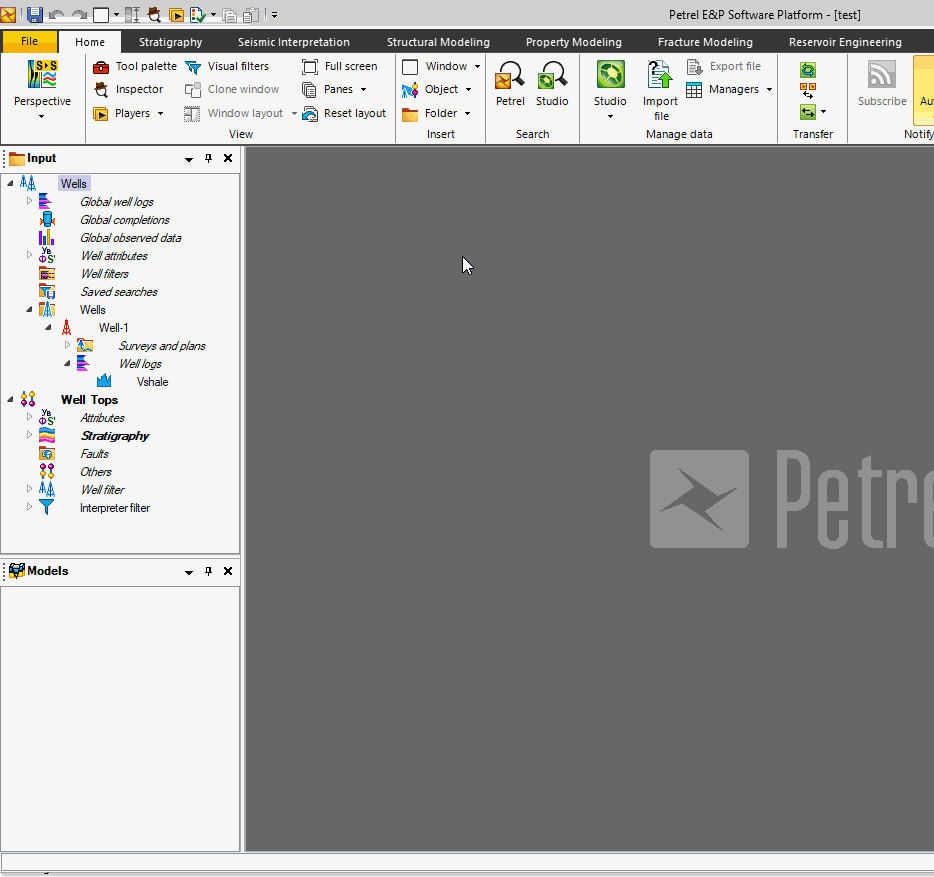The height and width of the screenshot is (877, 934).
Task: Launch Studio search in the Search group
Action: click(552, 84)
